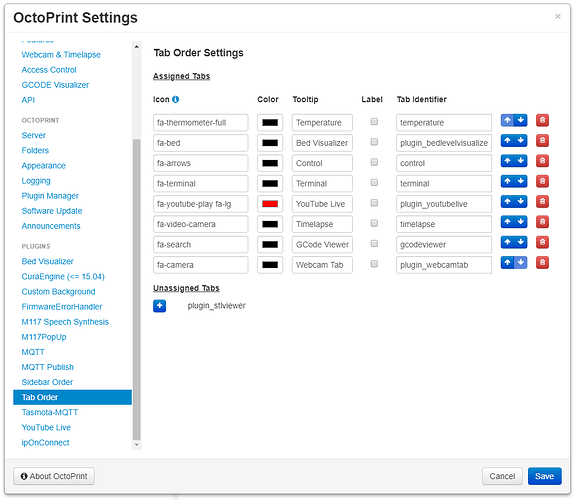The image size is (575, 500).
Task: Click the sidebar scrollbar down arrow
Action: (136, 445)
